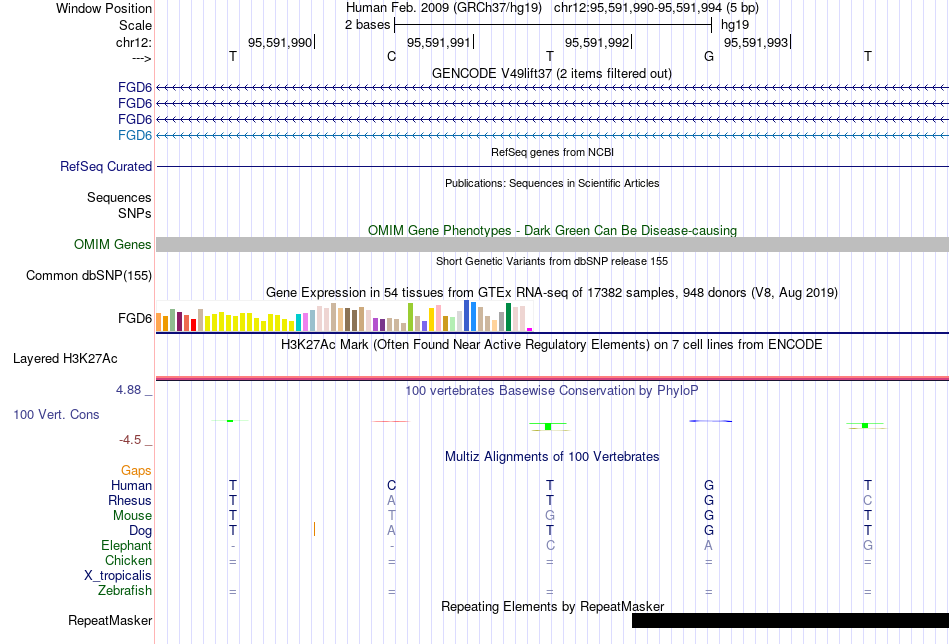
Task: Click the orange Gaps label
Action: pyautogui.click(x=136, y=471)
